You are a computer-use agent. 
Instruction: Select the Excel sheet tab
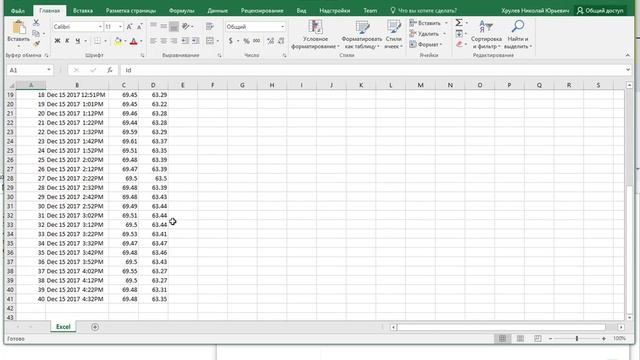click(63, 327)
